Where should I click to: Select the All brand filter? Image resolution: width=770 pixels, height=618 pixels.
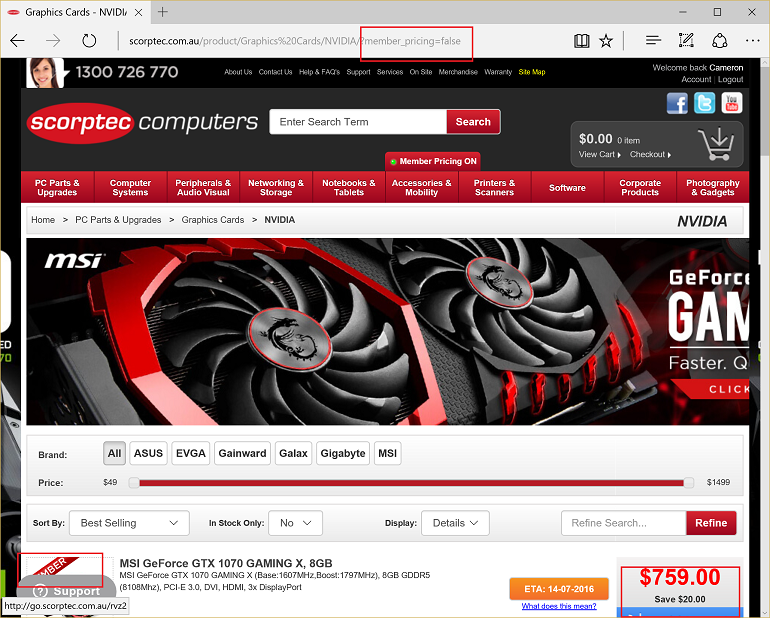coord(114,453)
